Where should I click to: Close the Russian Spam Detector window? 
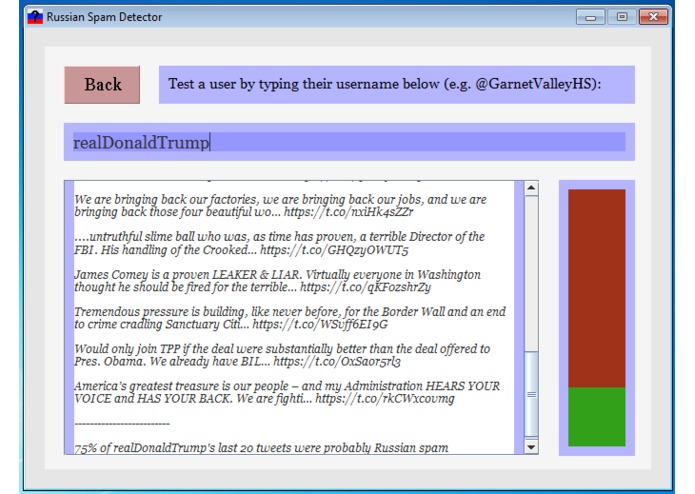pos(653,17)
